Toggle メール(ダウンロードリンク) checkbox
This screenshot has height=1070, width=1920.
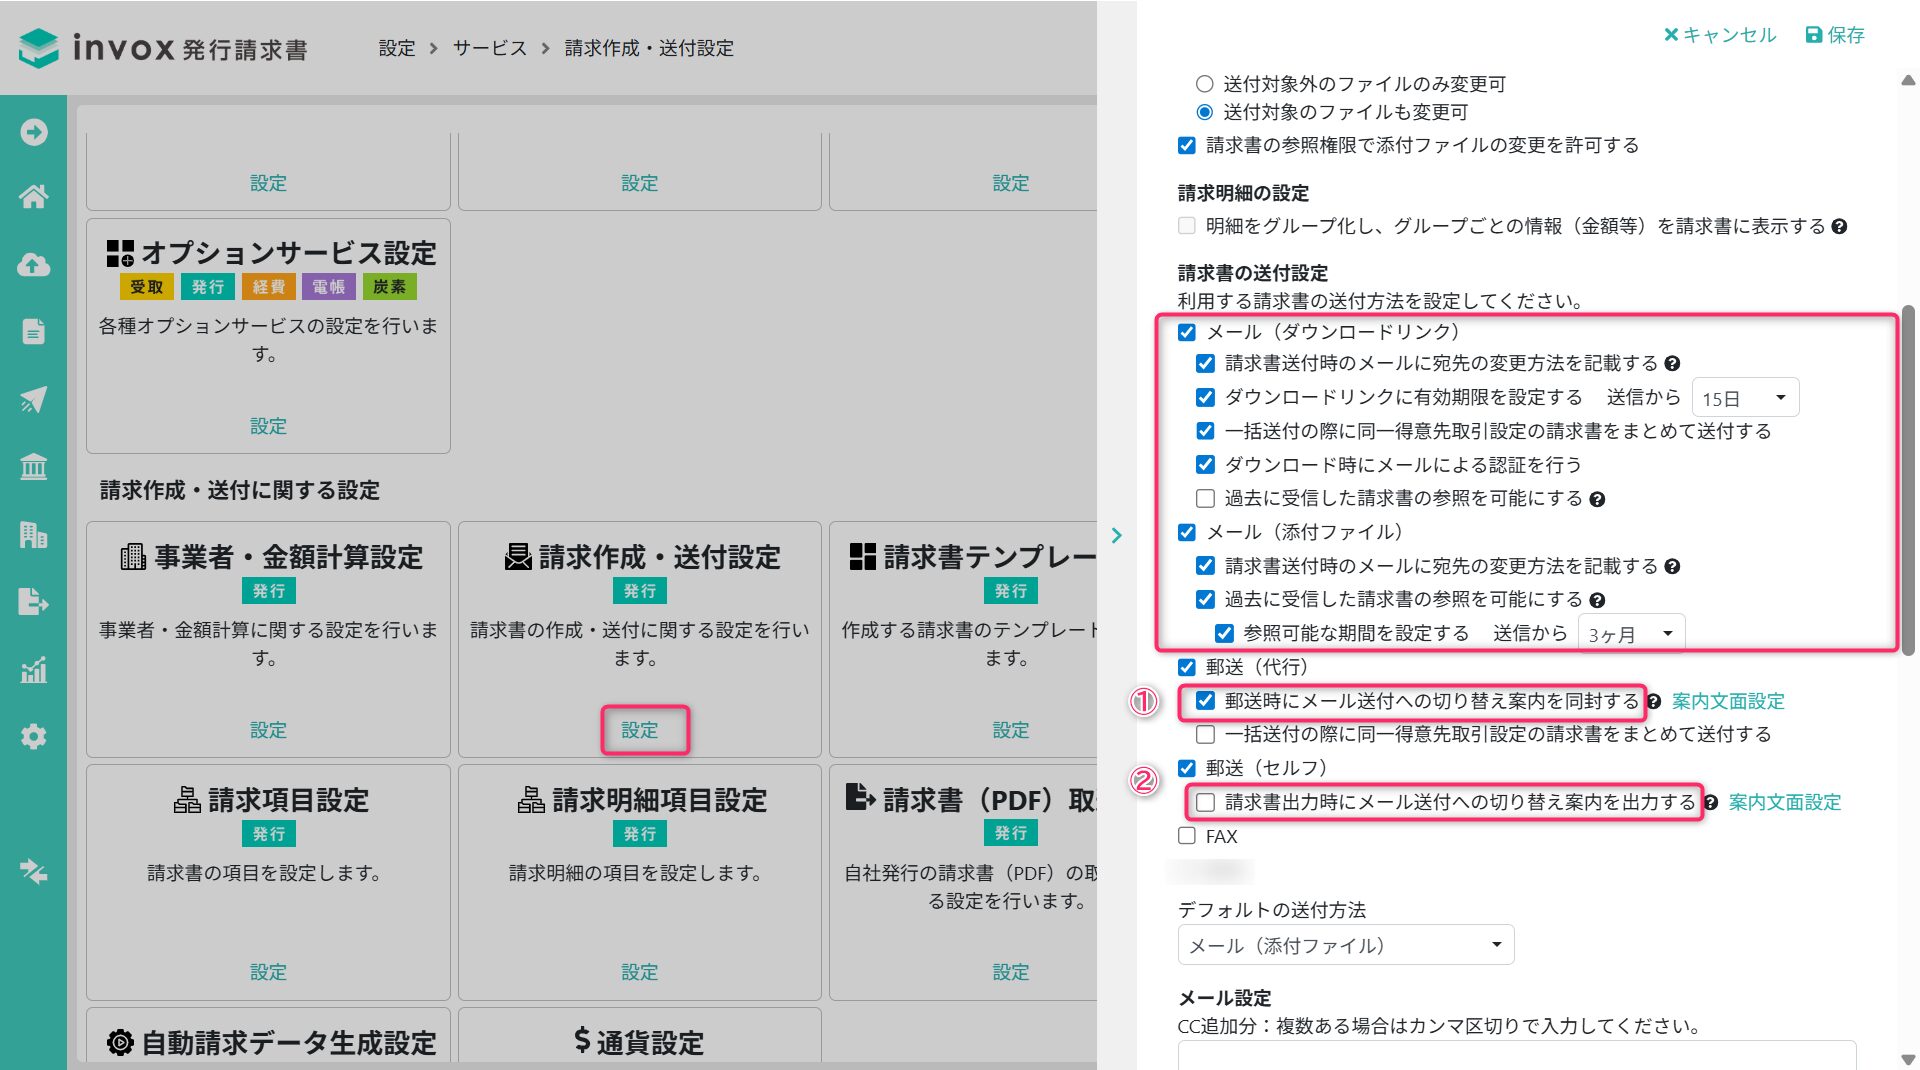(1187, 332)
